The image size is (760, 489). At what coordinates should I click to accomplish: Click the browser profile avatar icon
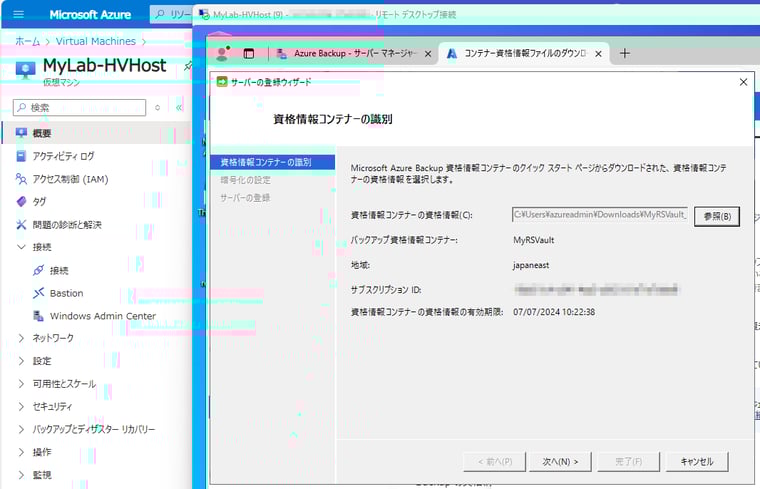(x=222, y=53)
